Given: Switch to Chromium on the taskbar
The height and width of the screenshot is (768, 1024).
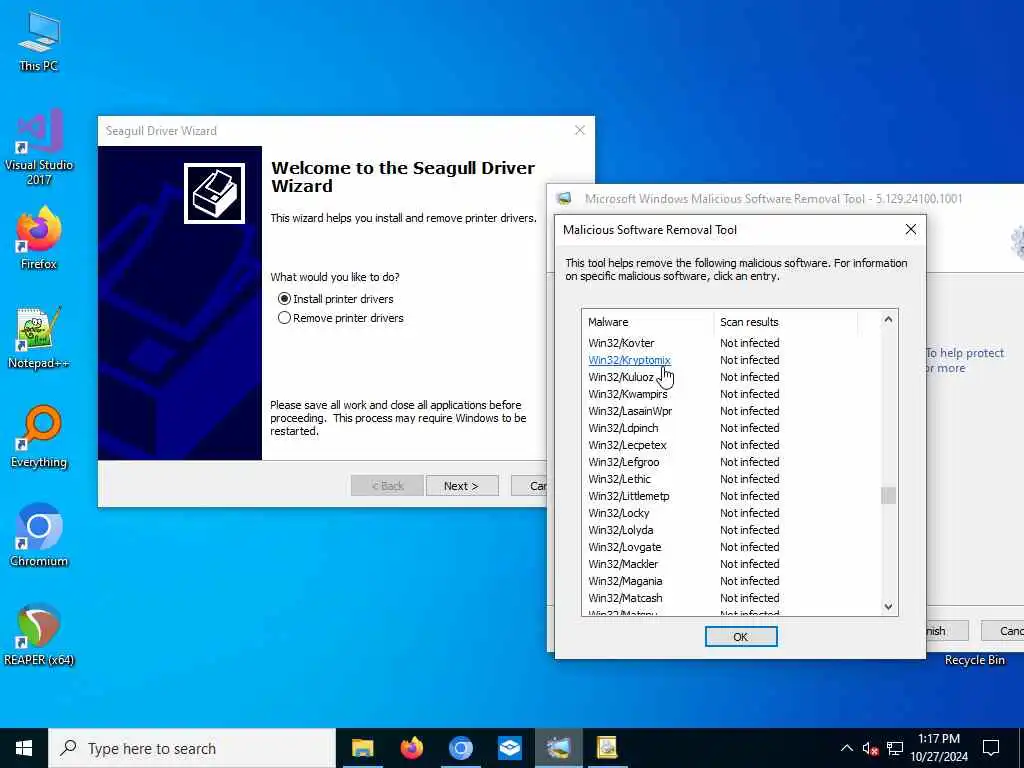Looking at the screenshot, I should (x=460, y=748).
